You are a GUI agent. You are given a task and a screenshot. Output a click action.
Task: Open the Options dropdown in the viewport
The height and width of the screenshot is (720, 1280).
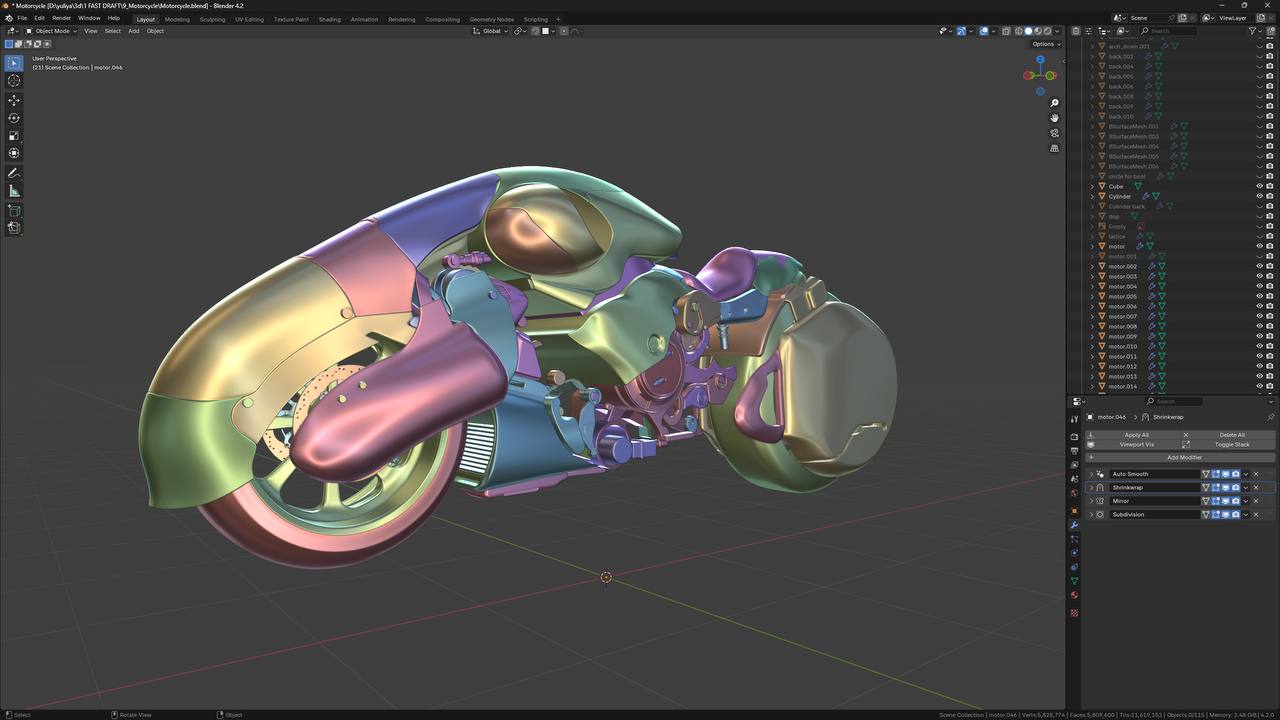(1046, 44)
